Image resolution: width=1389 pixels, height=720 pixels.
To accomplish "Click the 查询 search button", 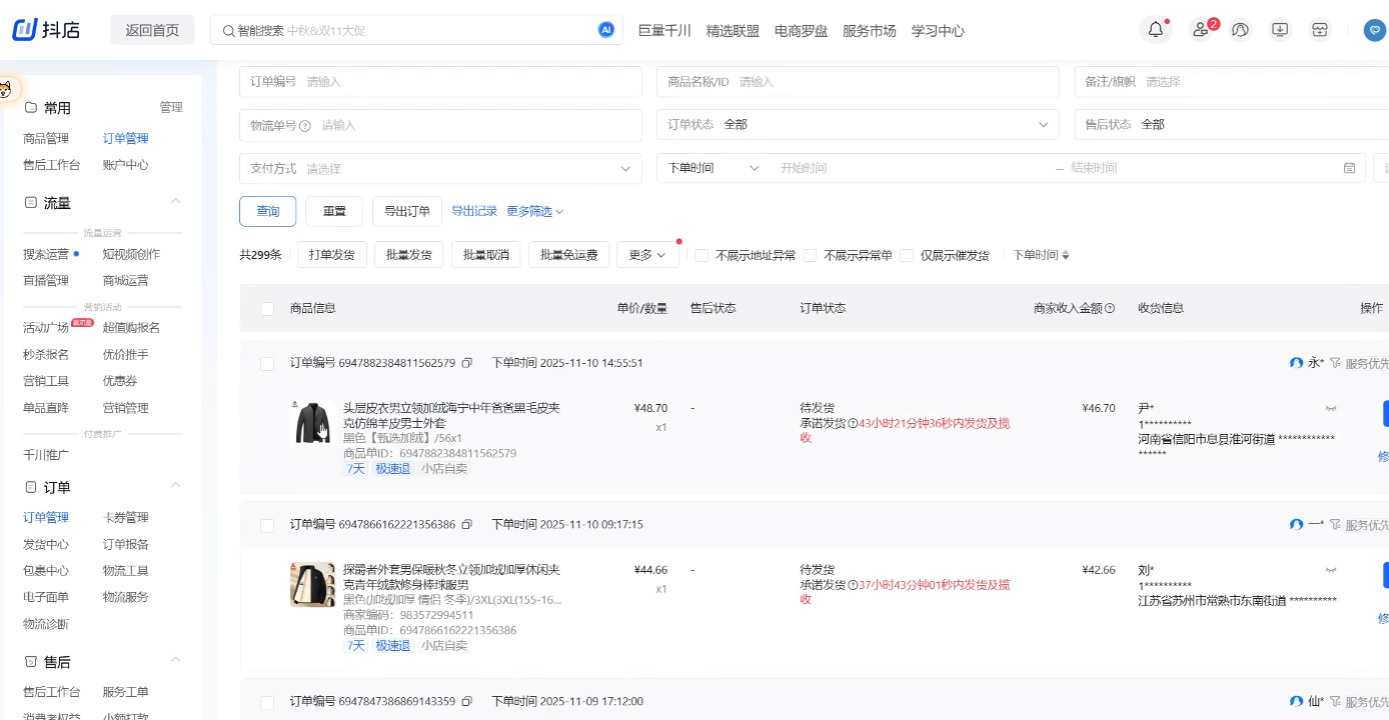I will [x=267, y=211].
